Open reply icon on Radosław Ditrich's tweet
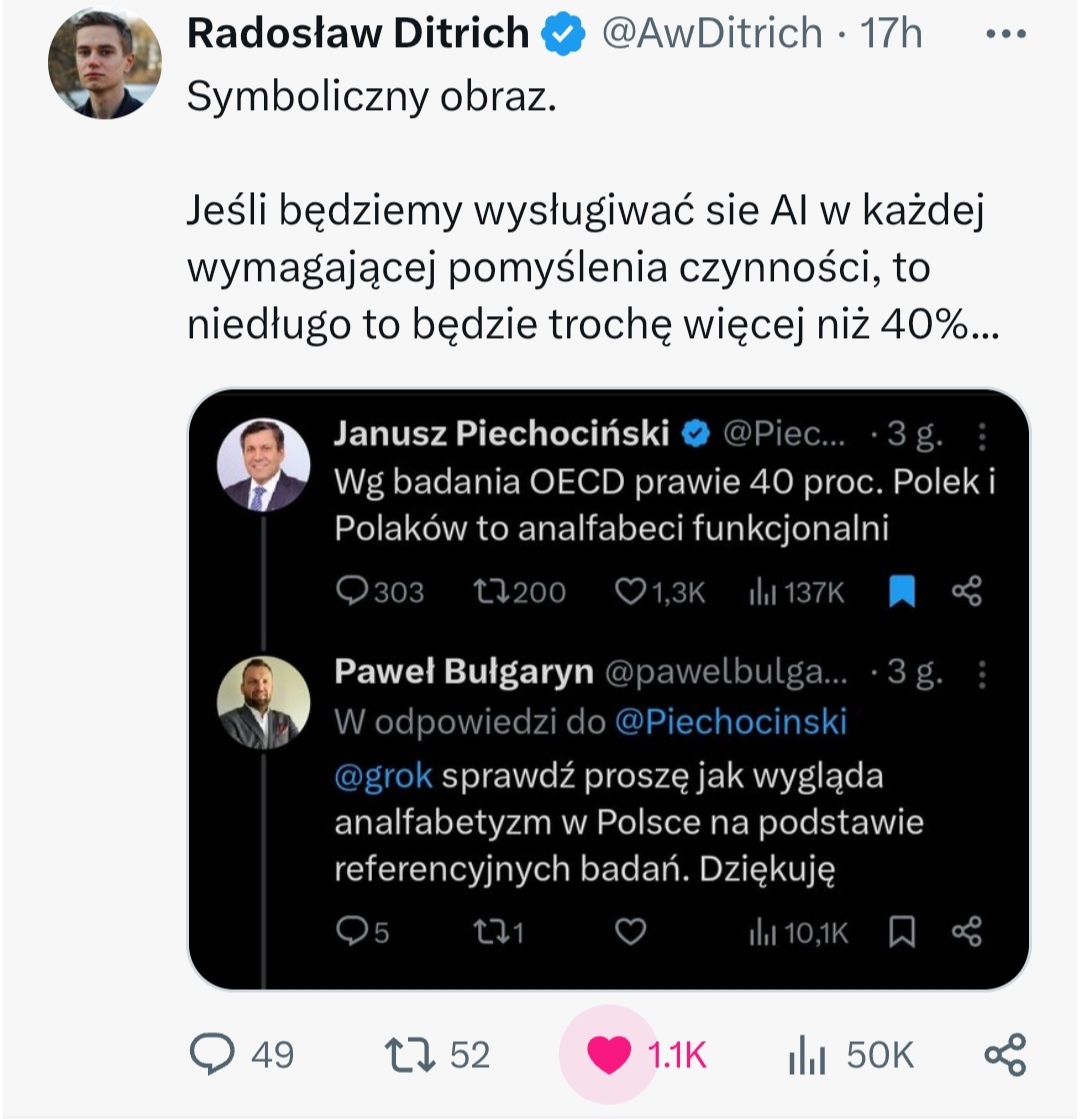This screenshot has height=1119, width=1080. tap(210, 1054)
